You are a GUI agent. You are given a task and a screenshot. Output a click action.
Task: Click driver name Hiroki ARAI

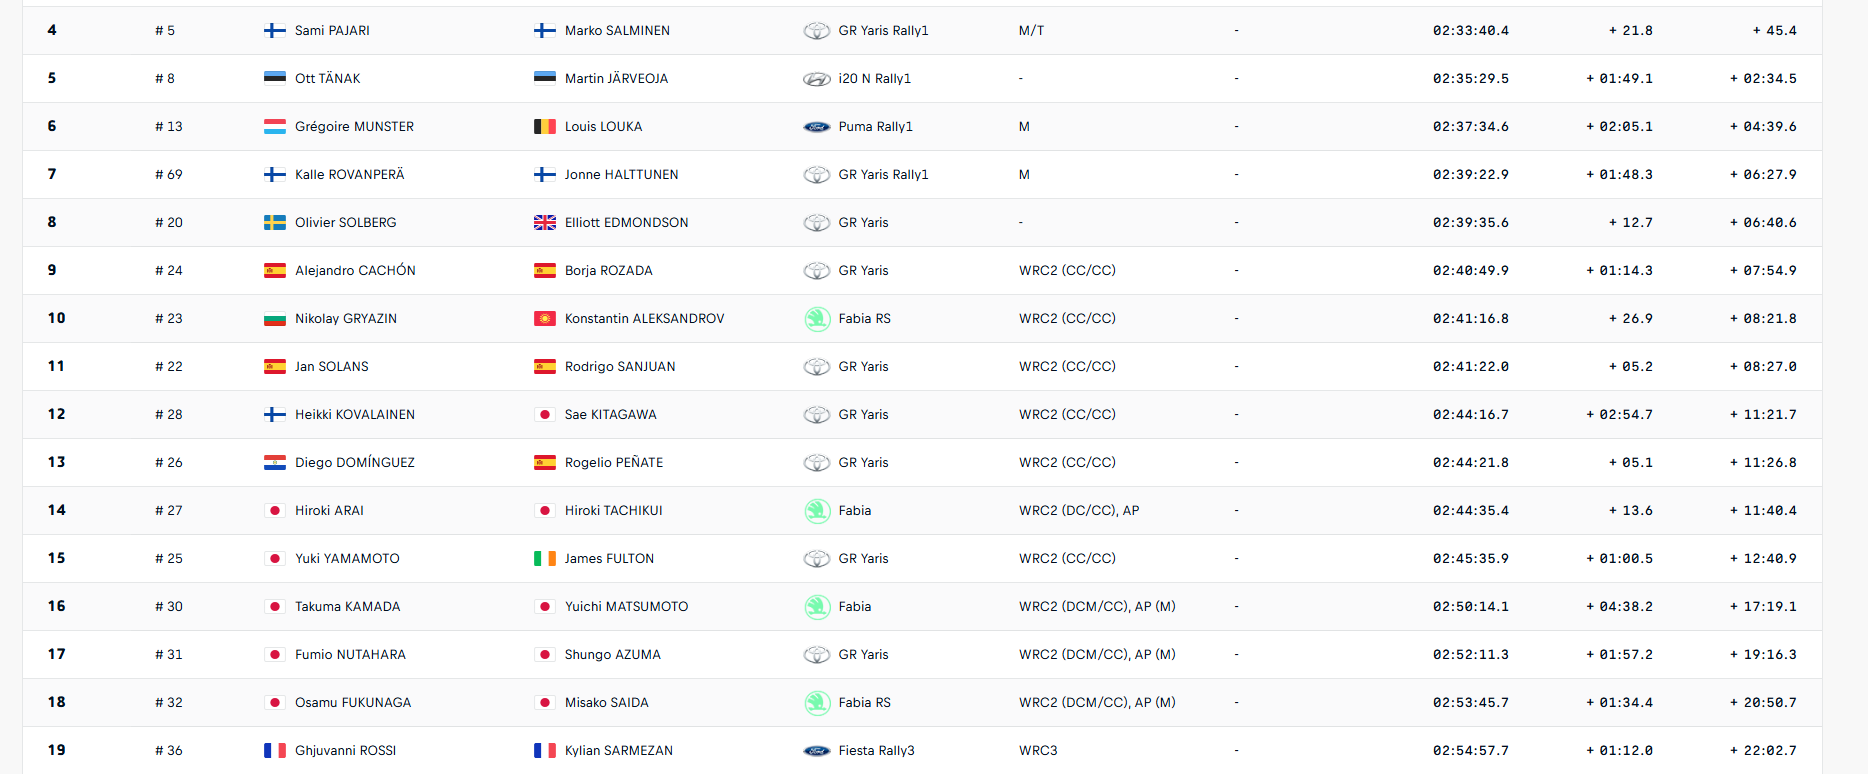tap(329, 511)
